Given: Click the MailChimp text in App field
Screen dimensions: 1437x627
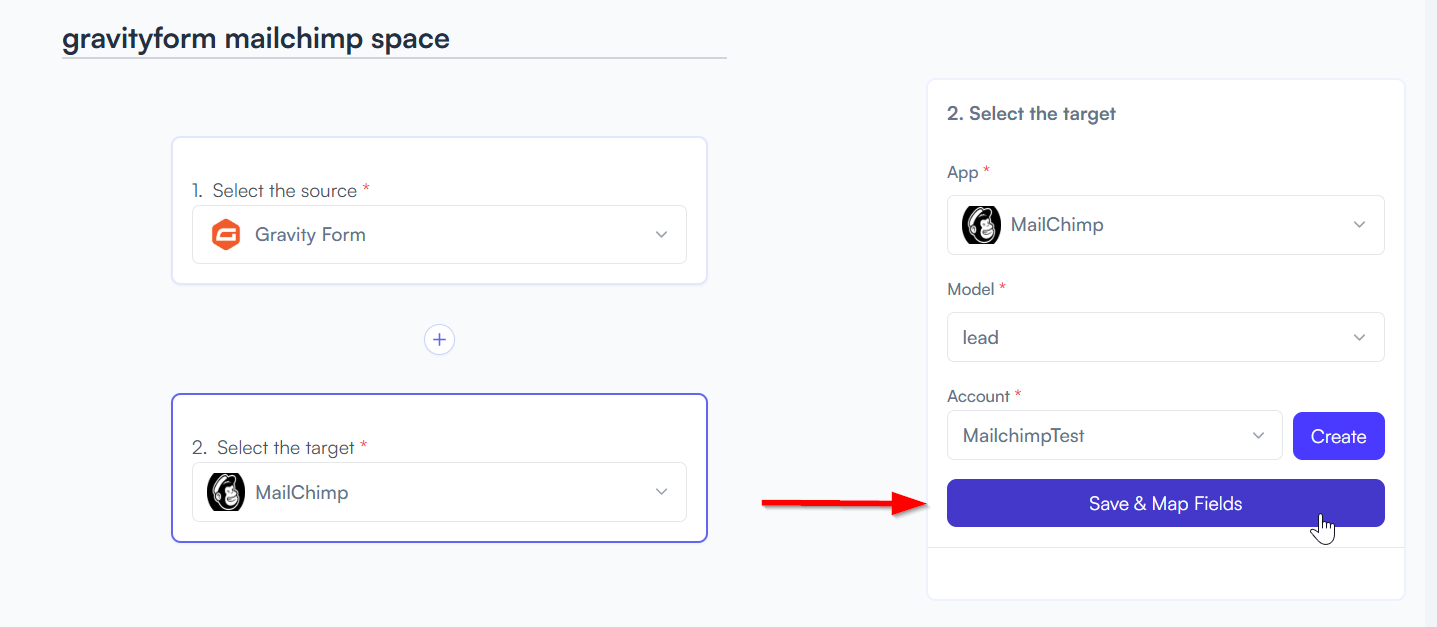Looking at the screenshot, I should pos(1057,225).
